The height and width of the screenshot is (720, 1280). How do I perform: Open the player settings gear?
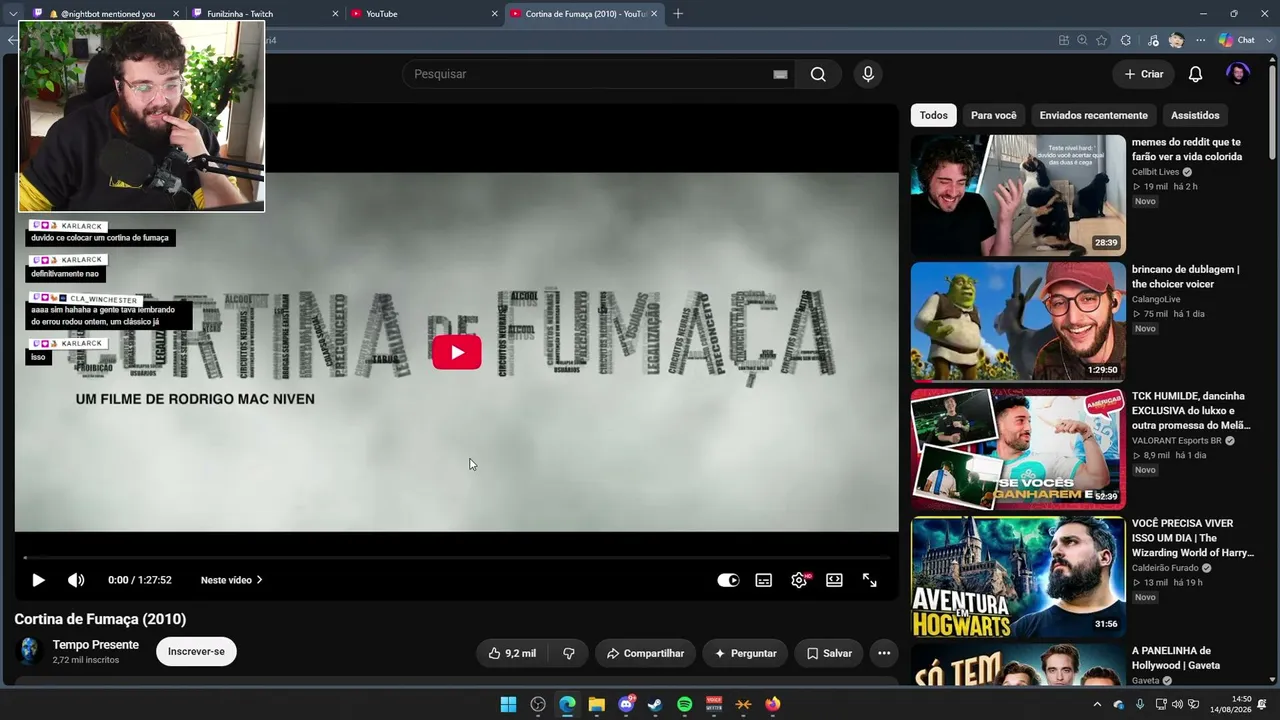(799, 580)
